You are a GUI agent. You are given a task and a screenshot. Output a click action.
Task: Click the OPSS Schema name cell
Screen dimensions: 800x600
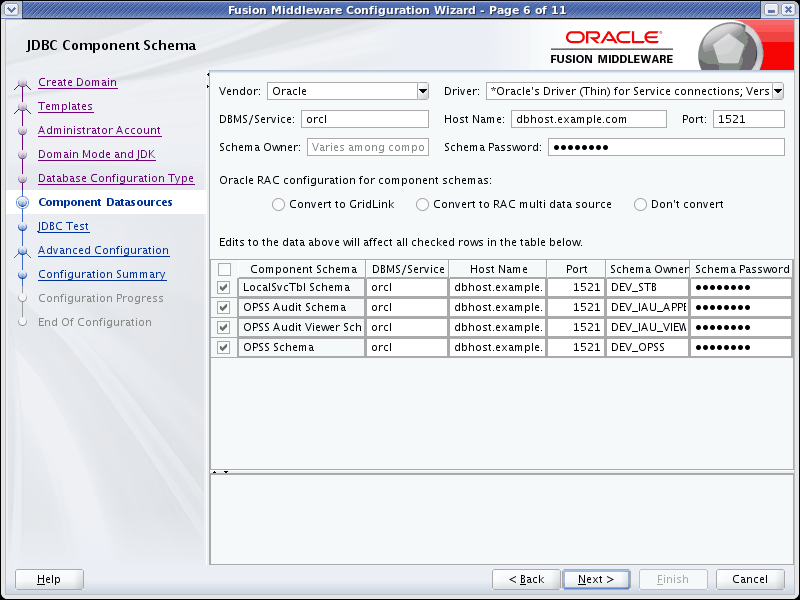(x=302, y=347)
